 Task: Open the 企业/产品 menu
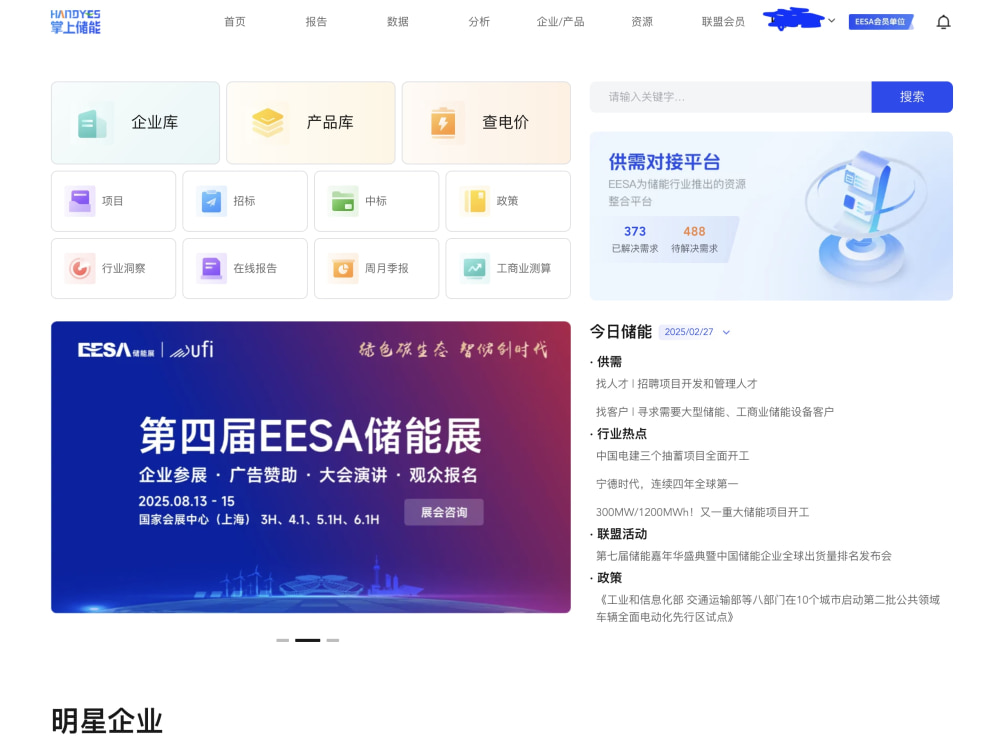(x=561, y=22)
